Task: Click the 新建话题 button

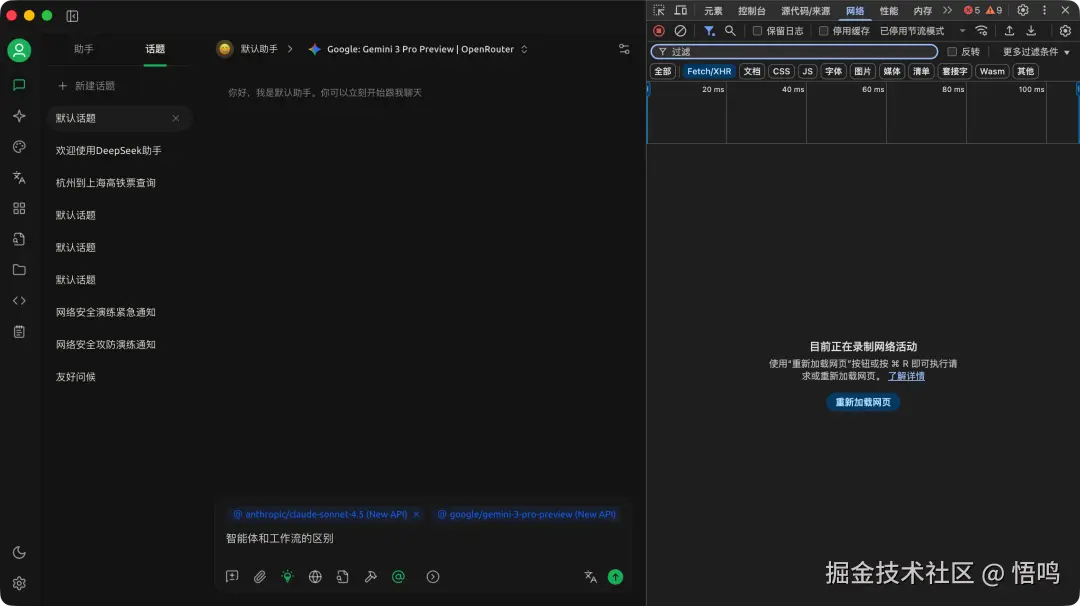Action: click(86, 85)
